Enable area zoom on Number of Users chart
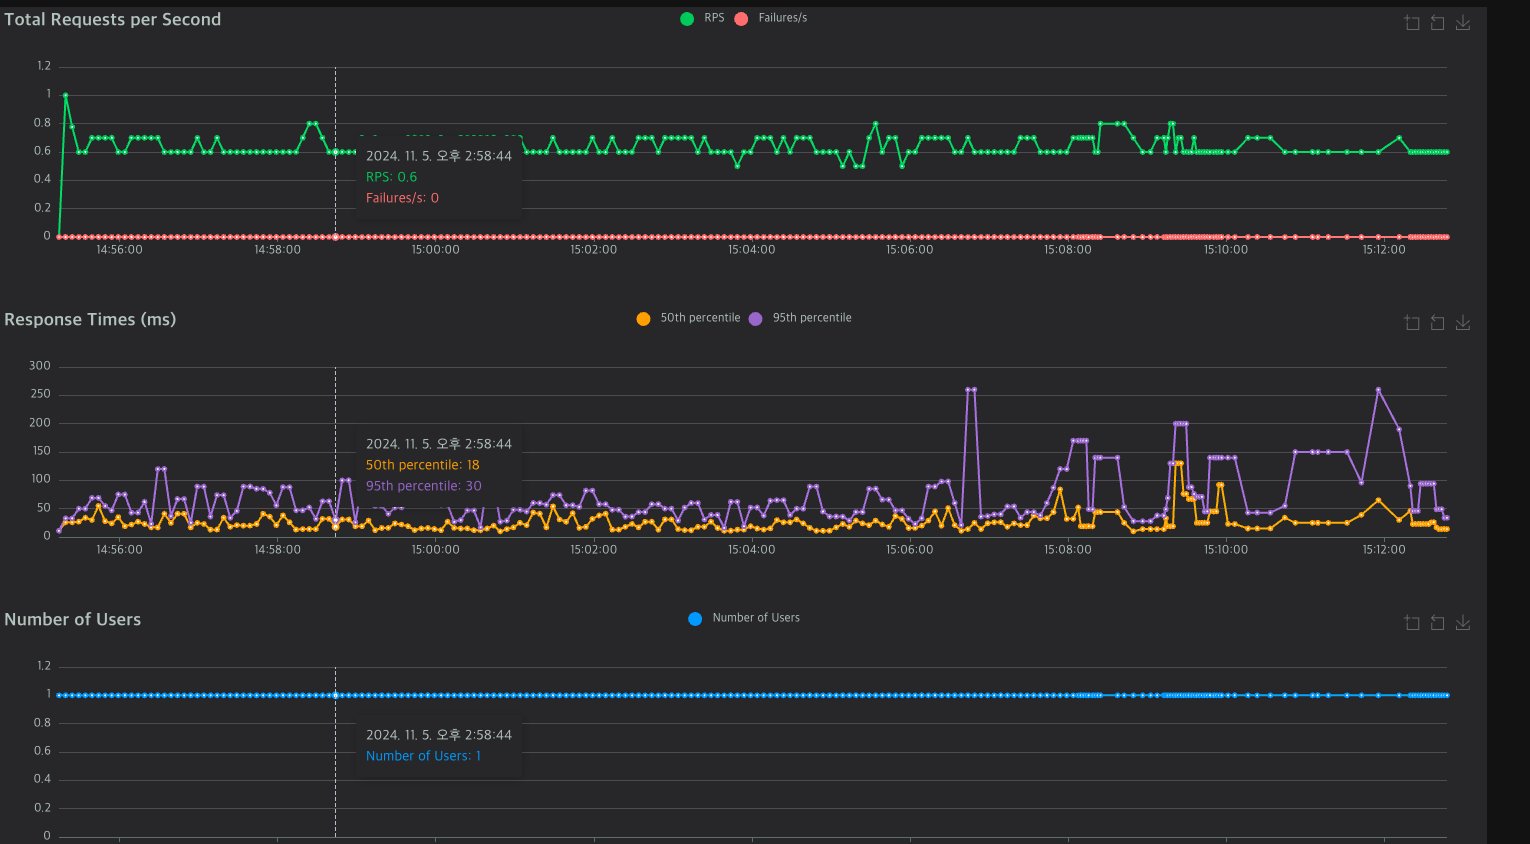This screenshot has height=844, width=1530. 1412,623
